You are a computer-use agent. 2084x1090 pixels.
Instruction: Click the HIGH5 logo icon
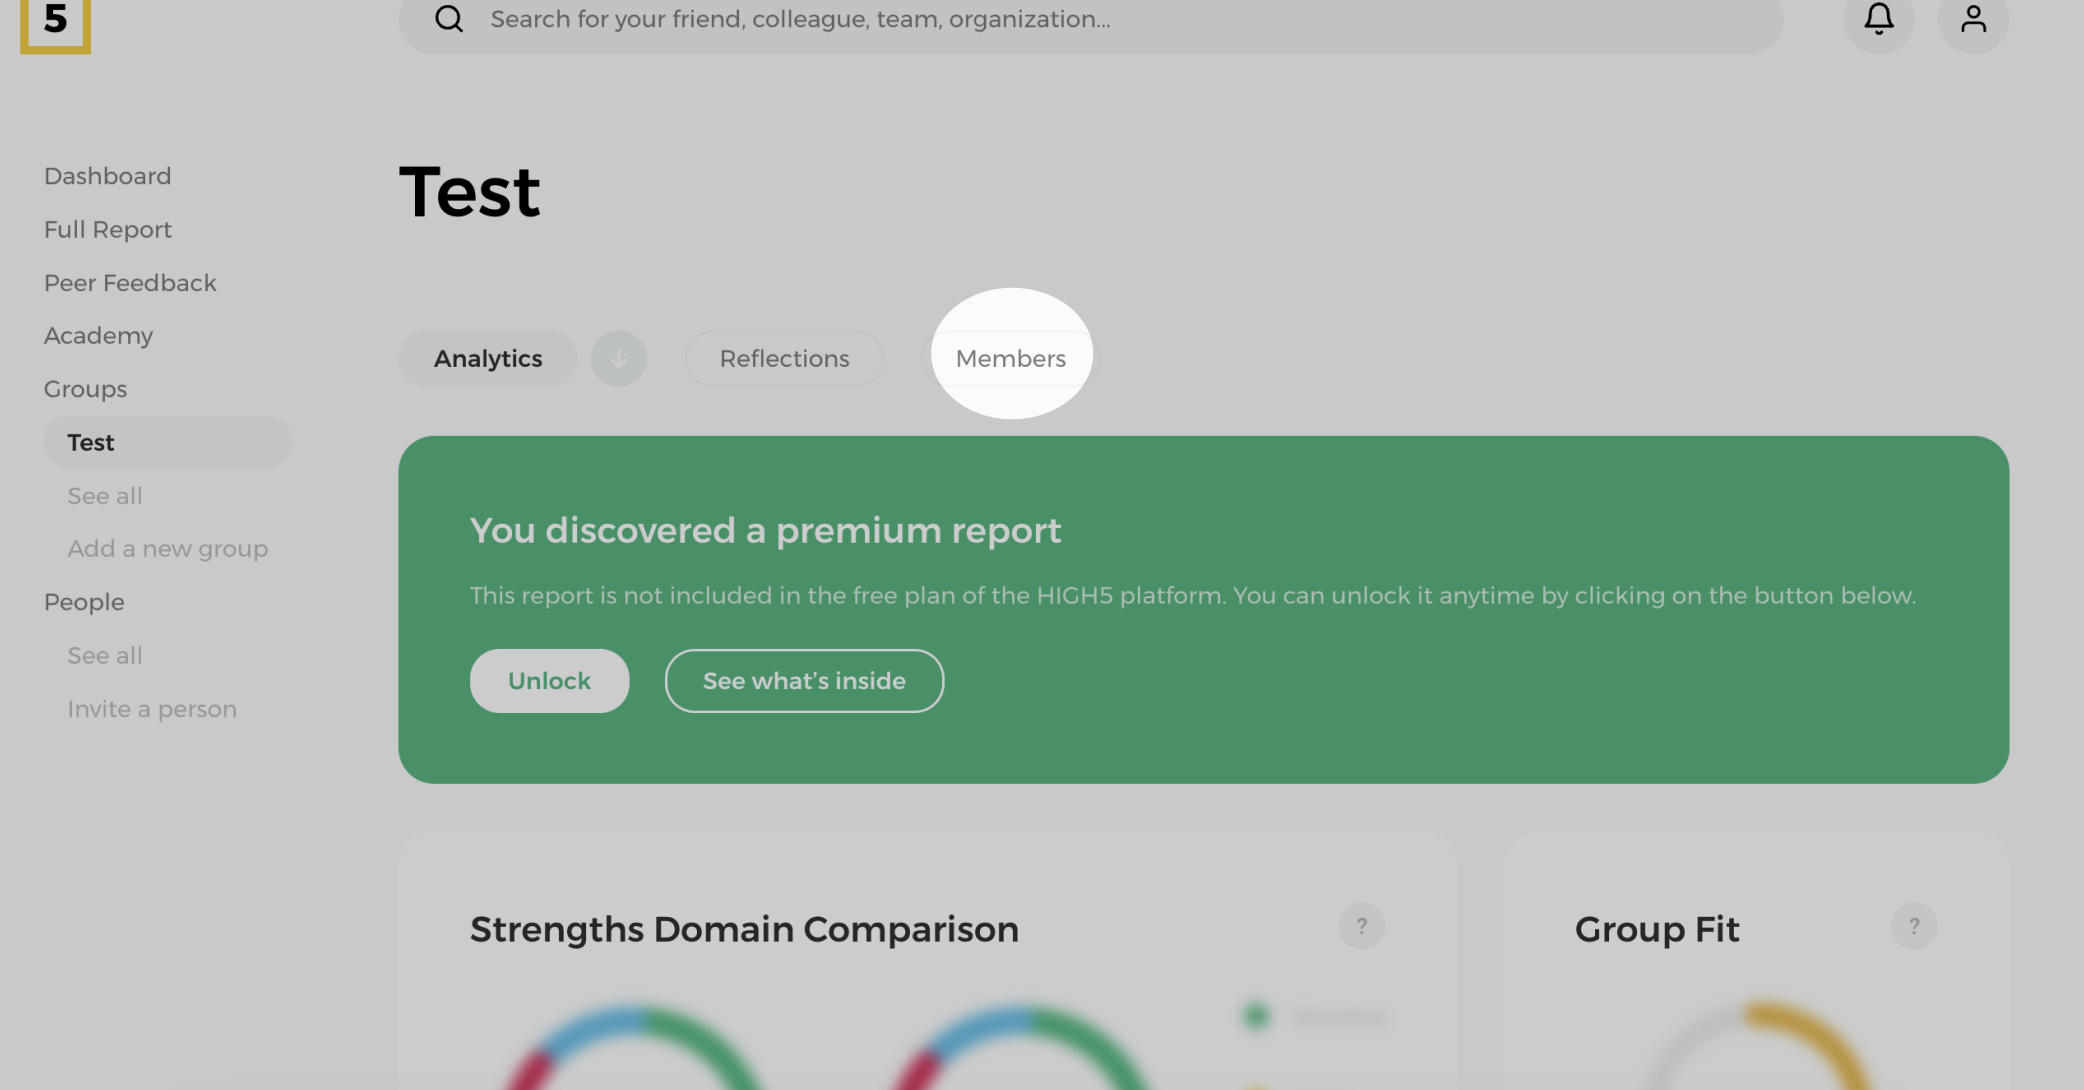[55, 22]
